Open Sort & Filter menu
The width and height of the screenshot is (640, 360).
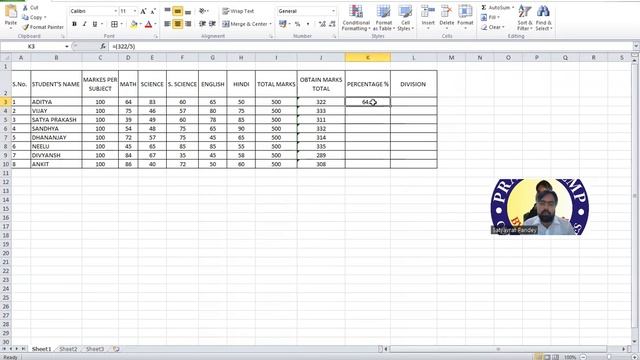tap(524, 18)
